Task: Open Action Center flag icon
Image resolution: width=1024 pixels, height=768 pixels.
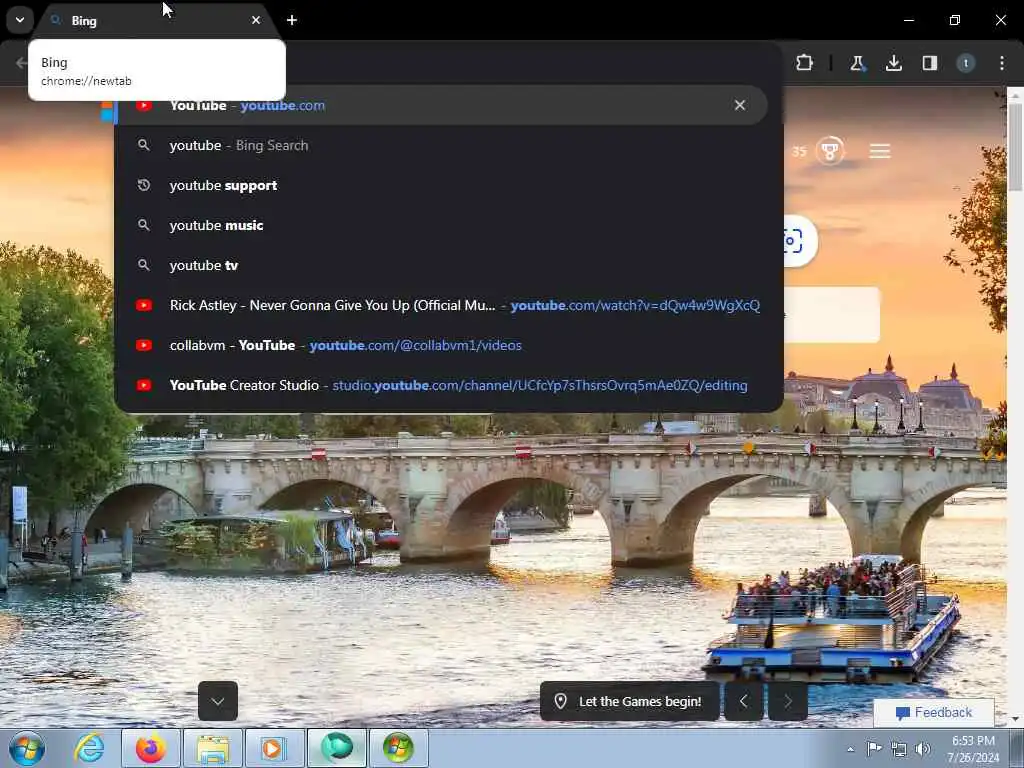Action: point(873,748)
